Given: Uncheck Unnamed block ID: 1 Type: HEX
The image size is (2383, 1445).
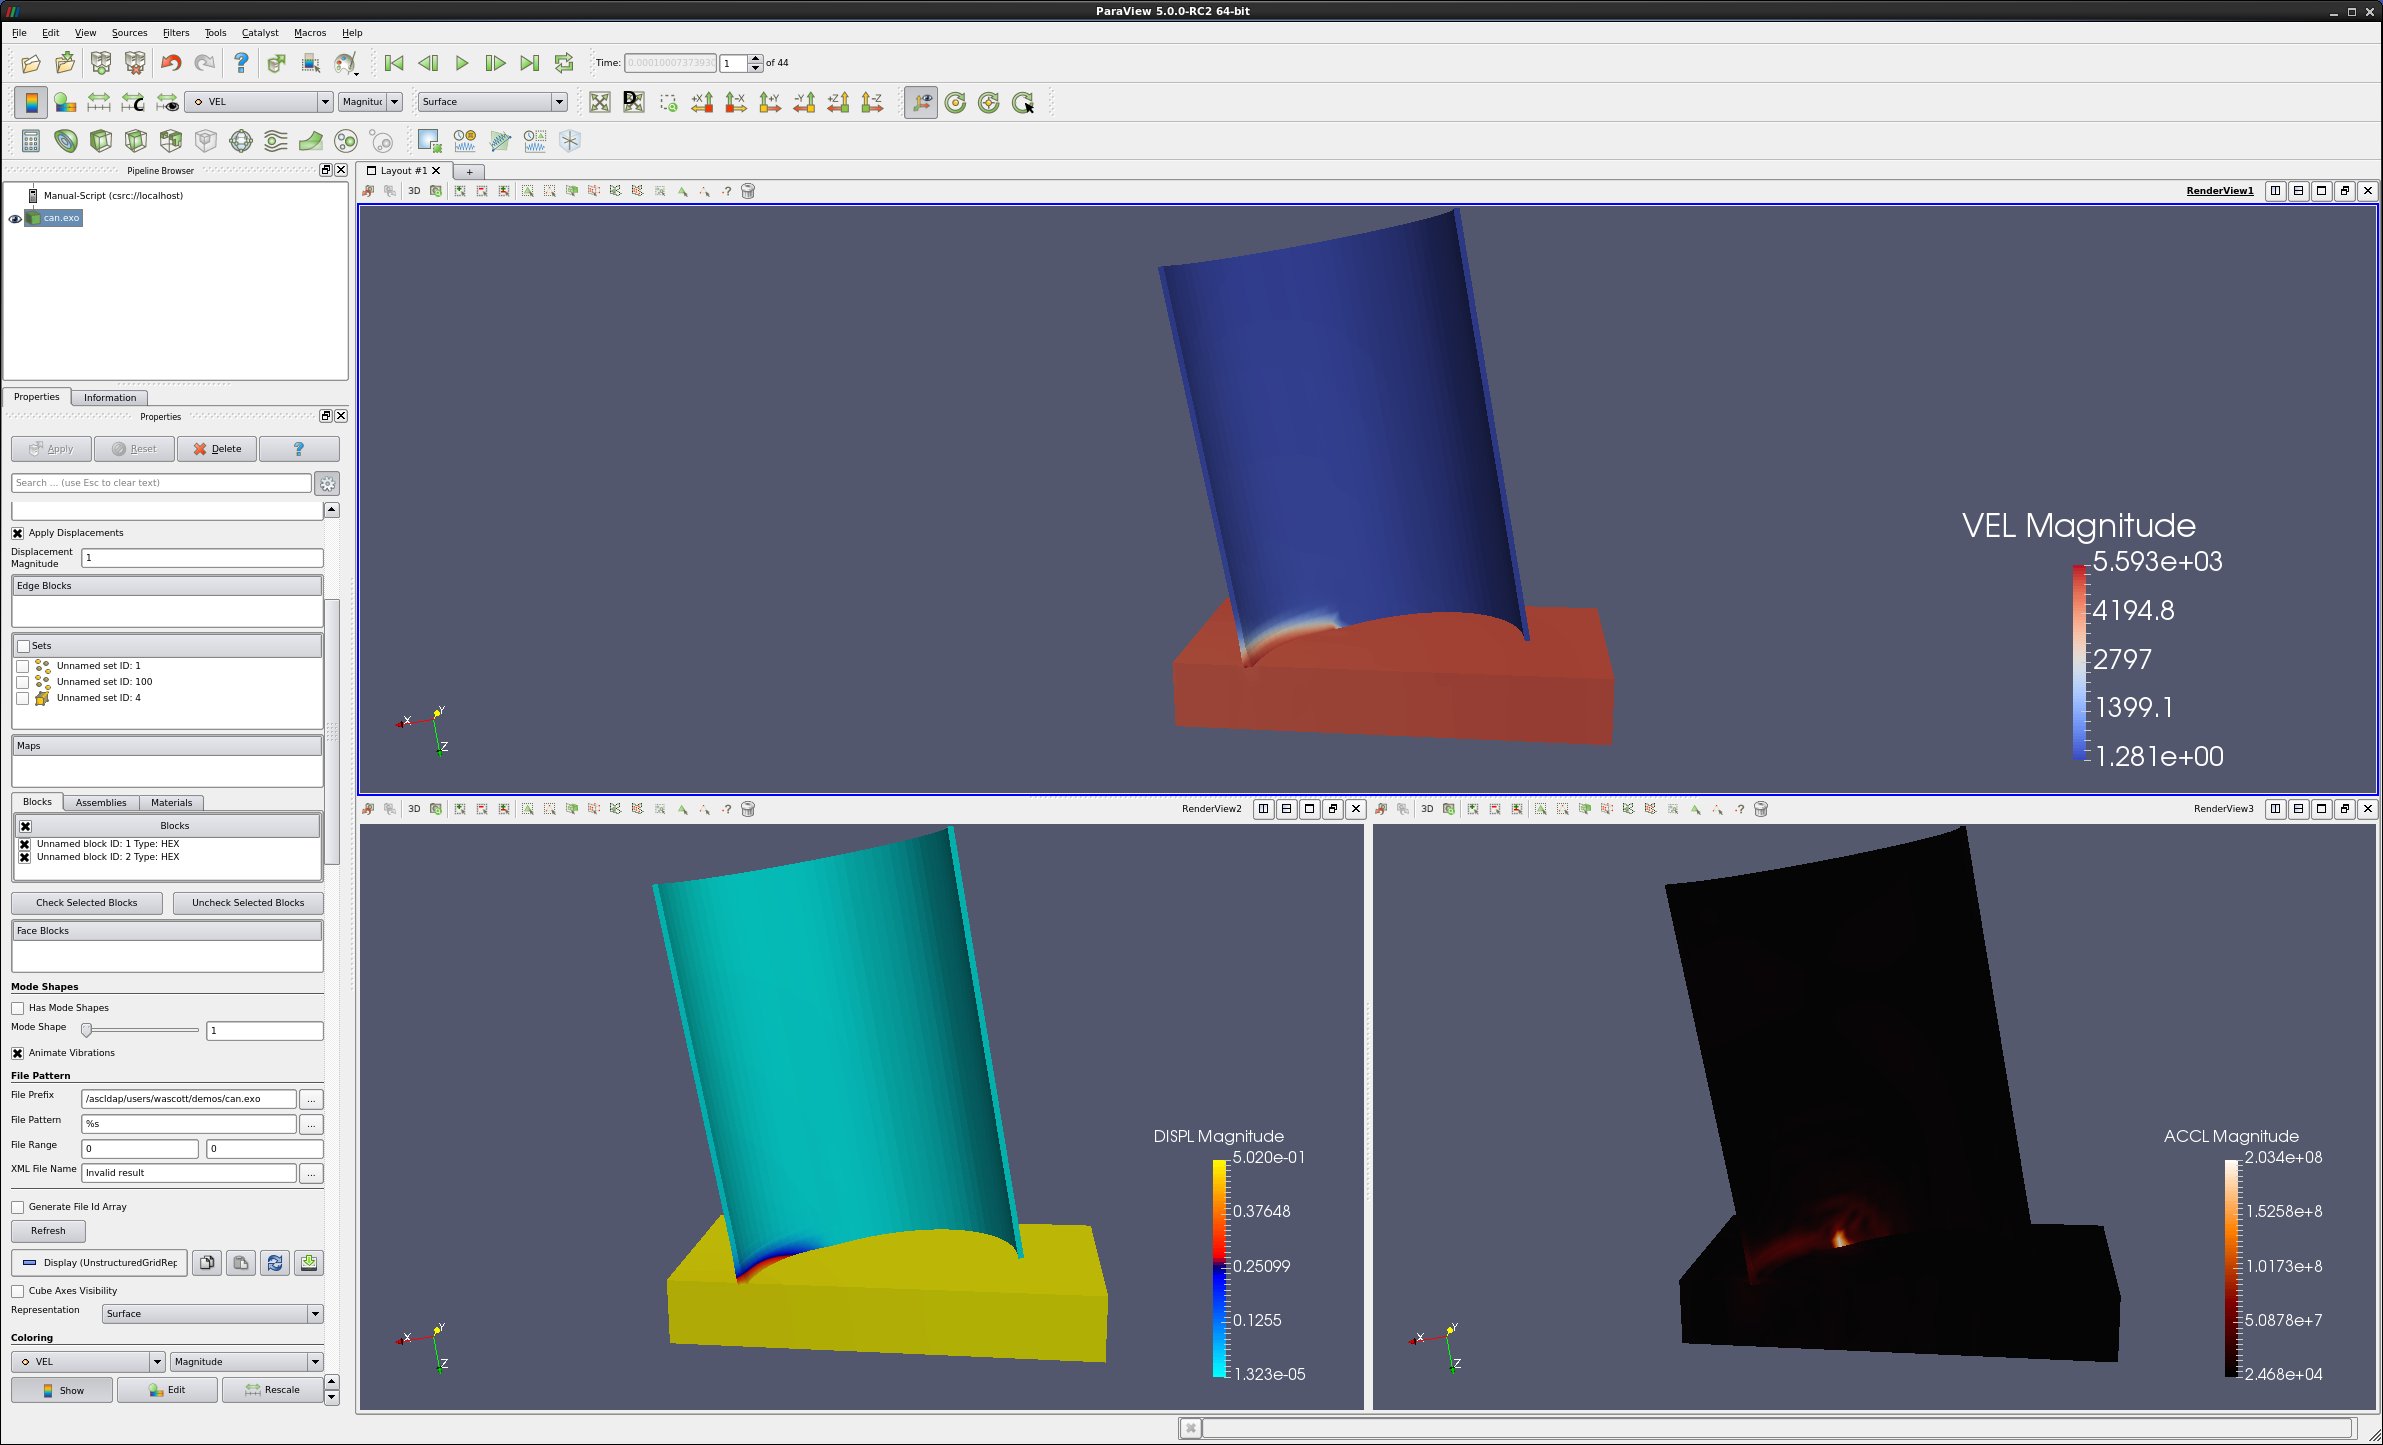Looking at the screenshot, I should click(25, 844).
